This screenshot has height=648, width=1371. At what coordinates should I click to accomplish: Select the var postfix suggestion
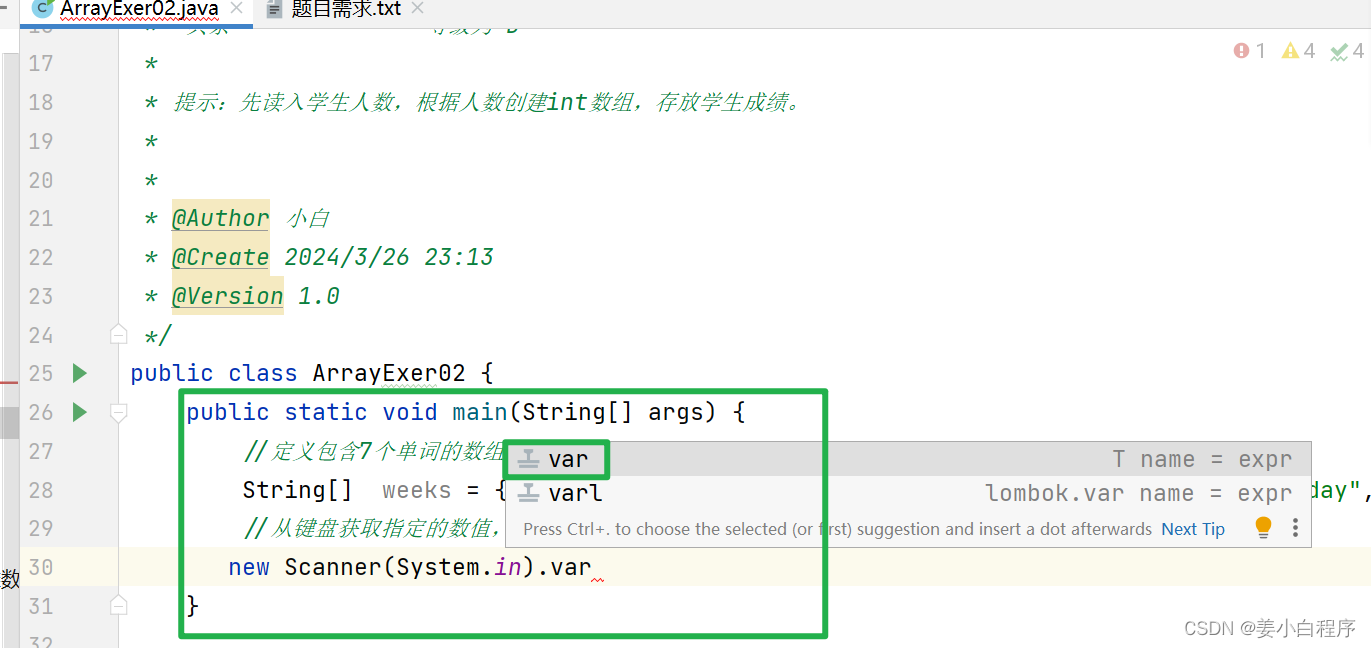(908, 459)
